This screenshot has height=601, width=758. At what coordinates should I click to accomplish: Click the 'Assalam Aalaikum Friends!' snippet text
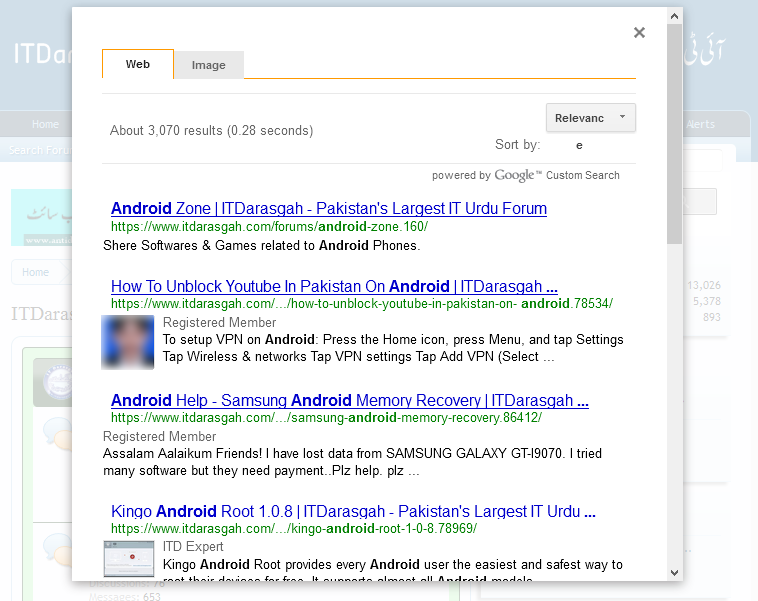[352, 462]
